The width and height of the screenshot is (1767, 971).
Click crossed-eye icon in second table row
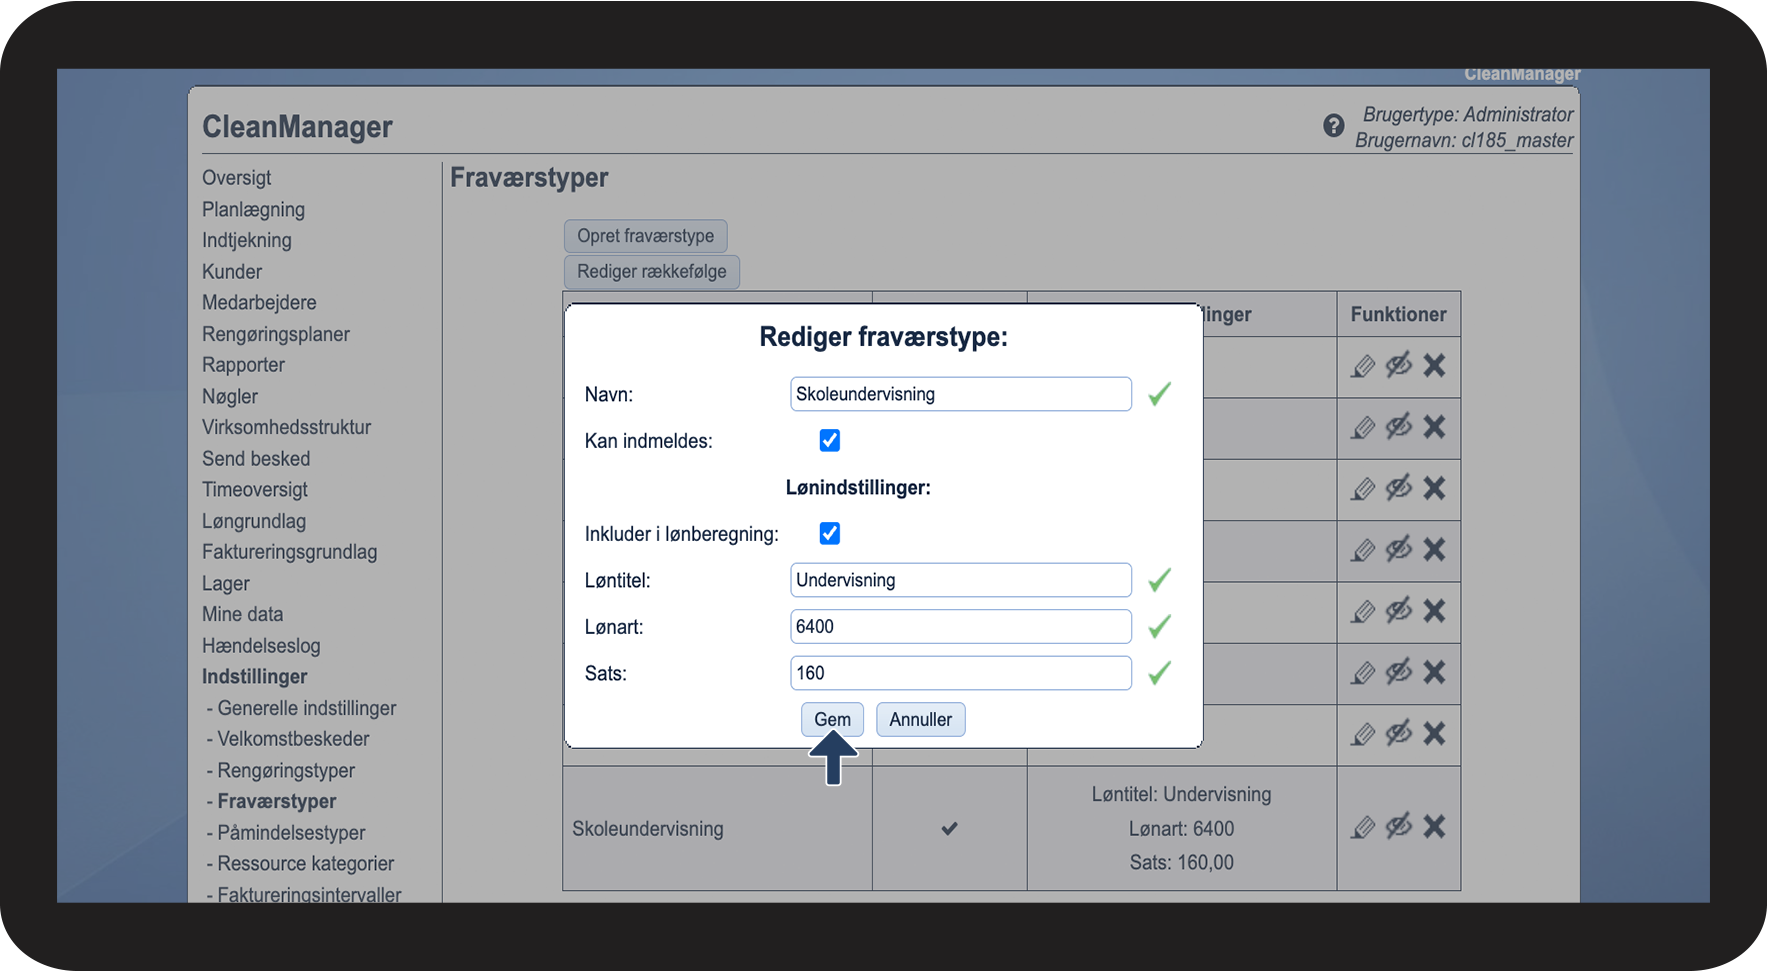click(1399, 427)
